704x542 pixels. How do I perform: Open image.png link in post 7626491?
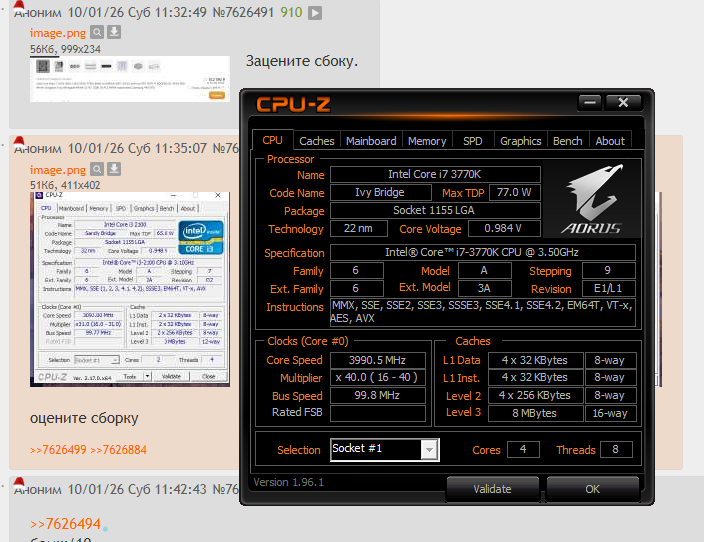point(57,33)
